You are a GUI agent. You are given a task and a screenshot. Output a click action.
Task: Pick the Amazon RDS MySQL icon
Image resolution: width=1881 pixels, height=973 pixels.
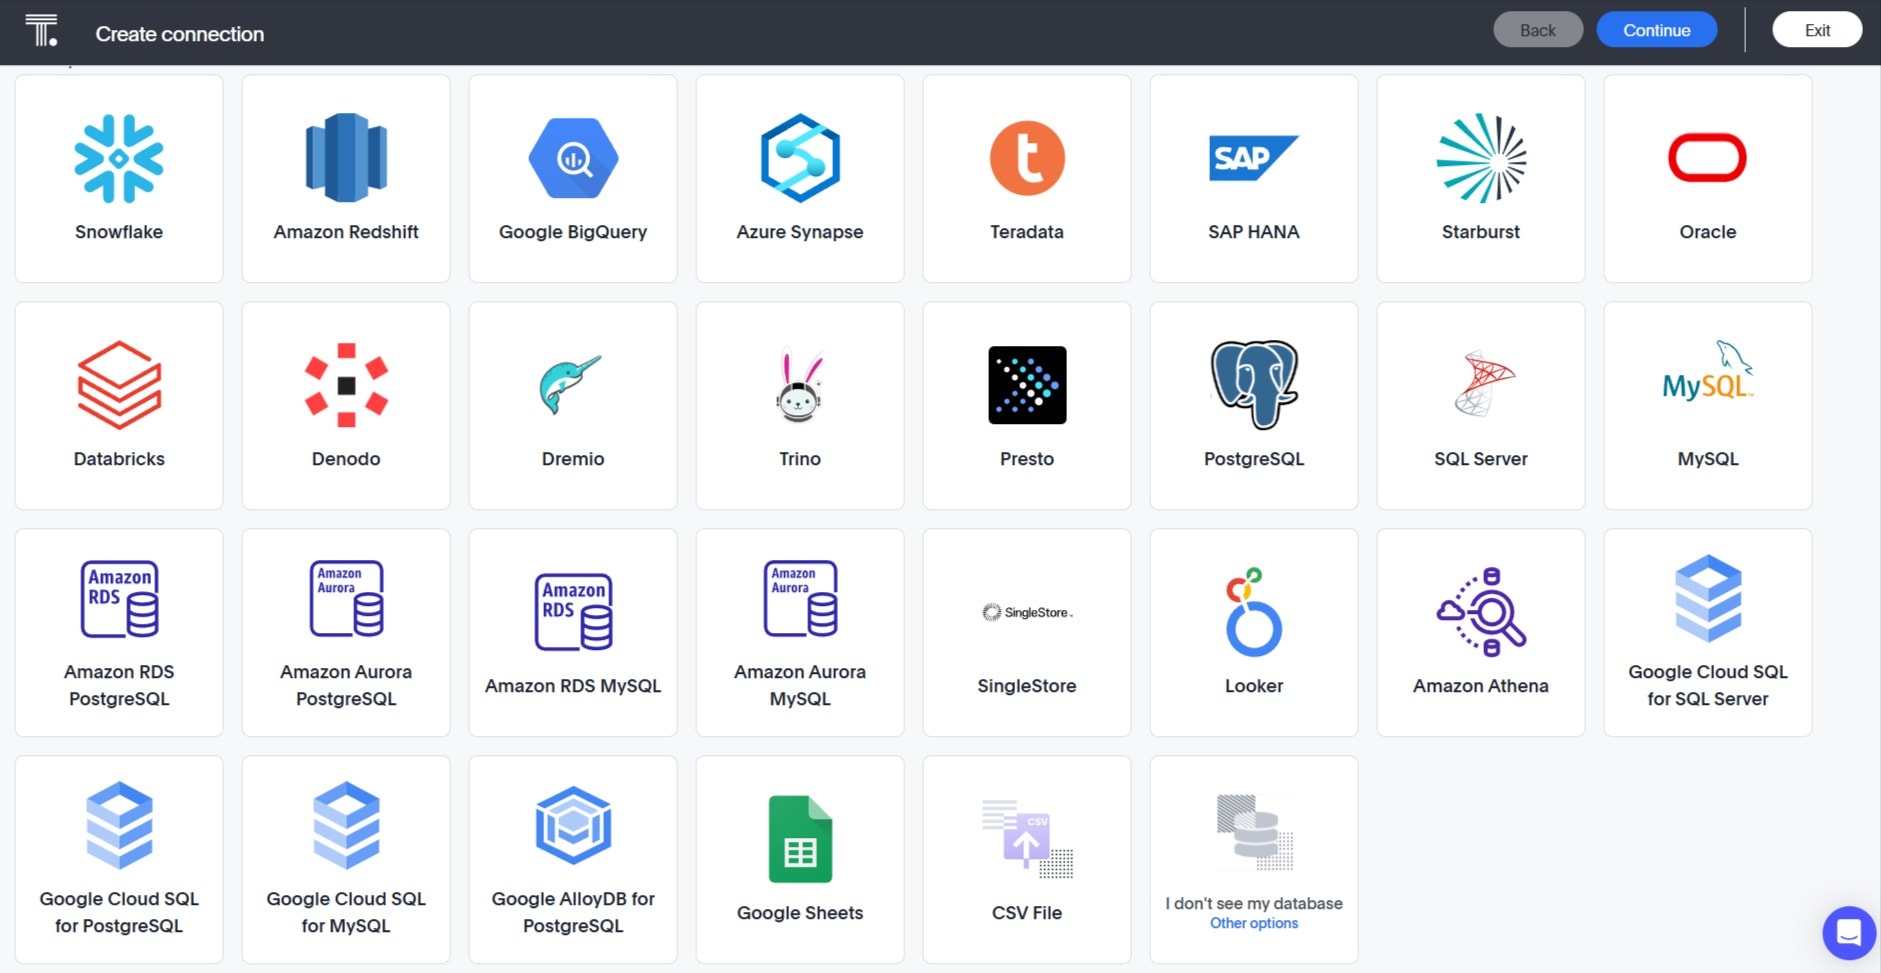point(573,612)
